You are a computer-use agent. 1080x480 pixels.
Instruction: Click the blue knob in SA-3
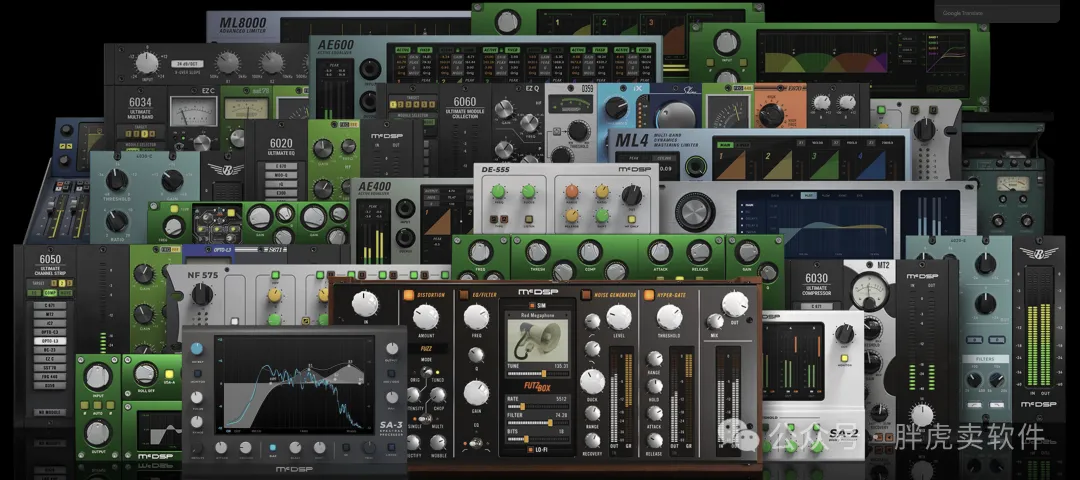(198, 348)
